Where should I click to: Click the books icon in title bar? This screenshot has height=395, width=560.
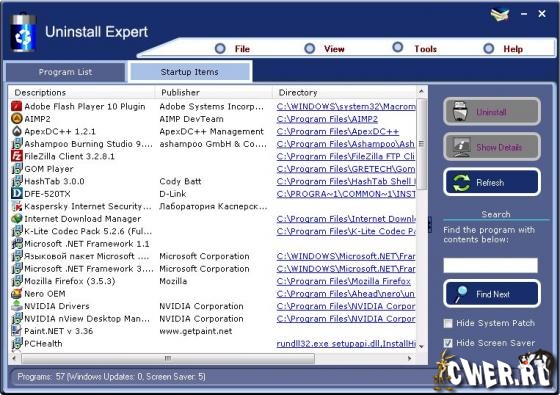[500, 15]
